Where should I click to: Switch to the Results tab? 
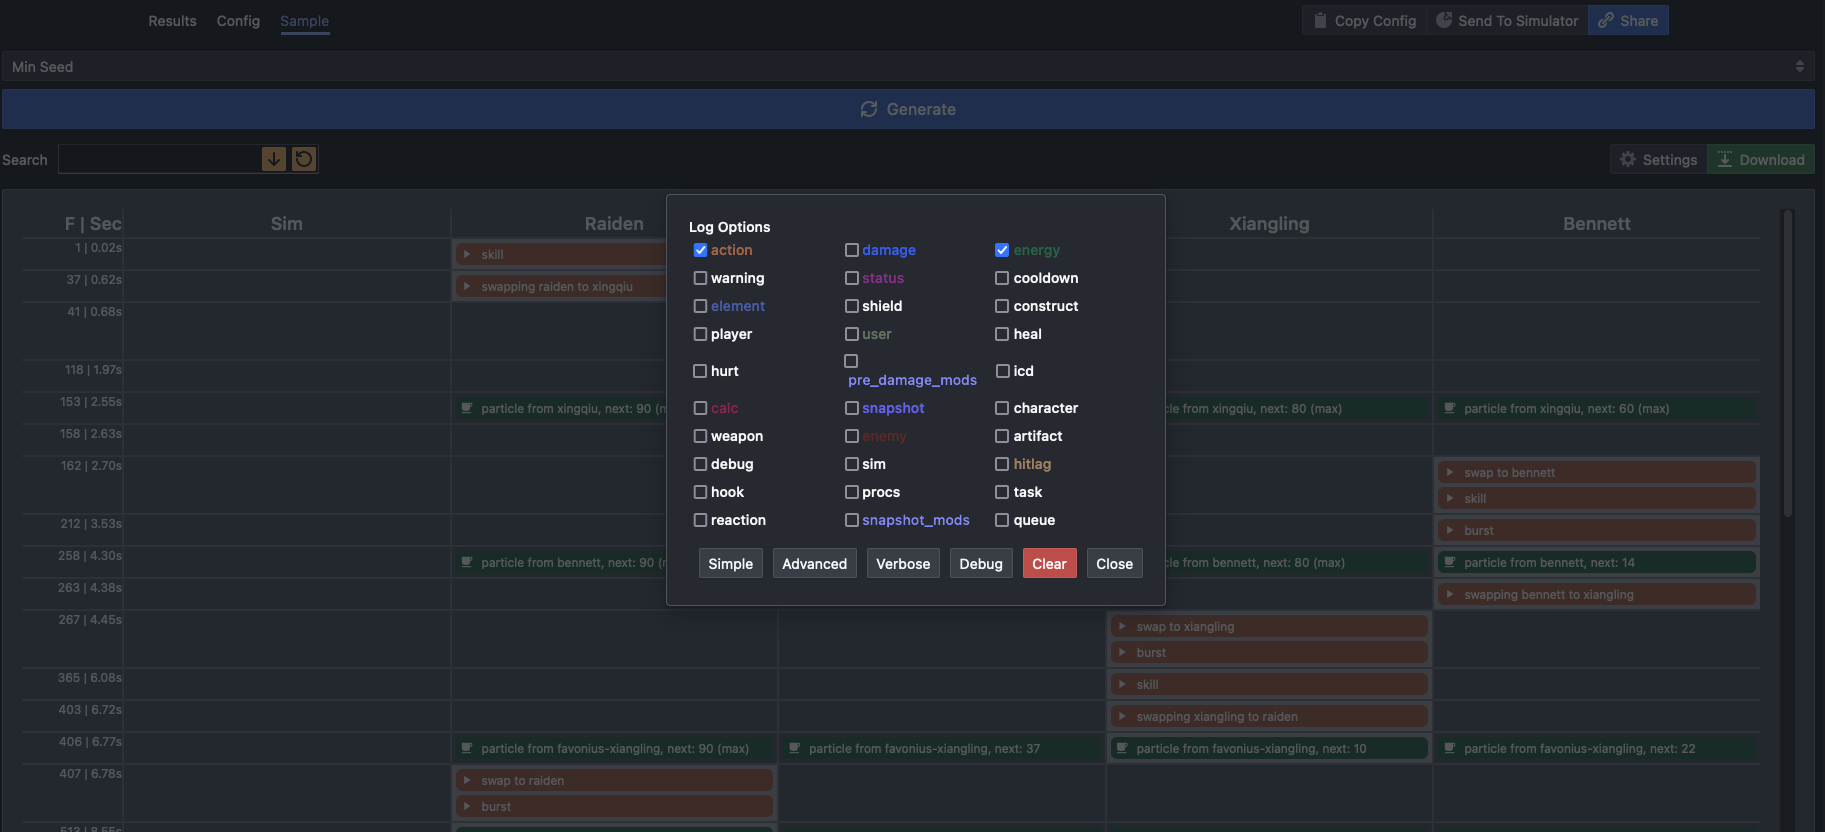point(172,21)
